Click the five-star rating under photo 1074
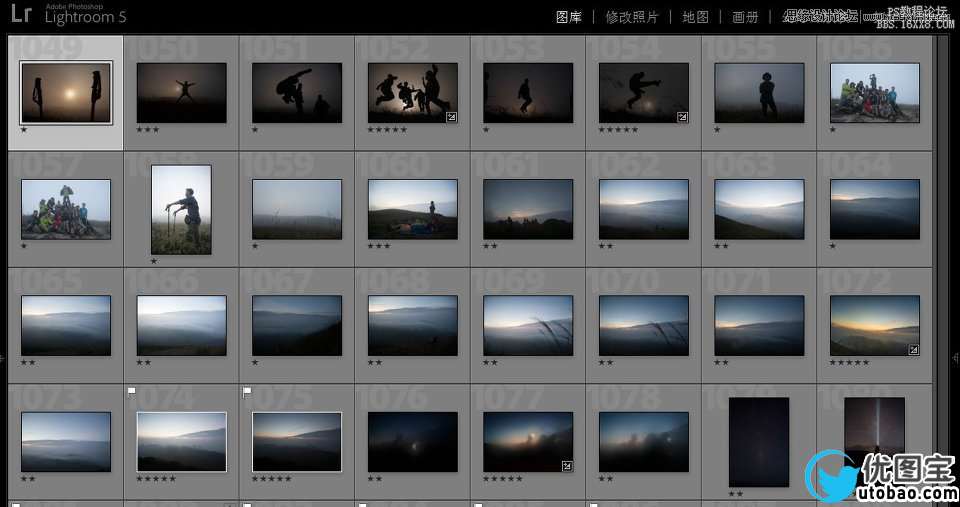Viewport: 960px width, 507px height. click(156, 480)
